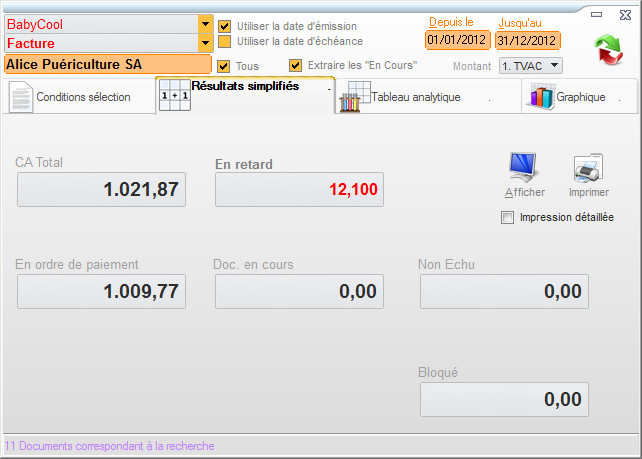Click the Conditions sélection document icon
Viewport: 642px width, 459px height.
pos(21,97)
